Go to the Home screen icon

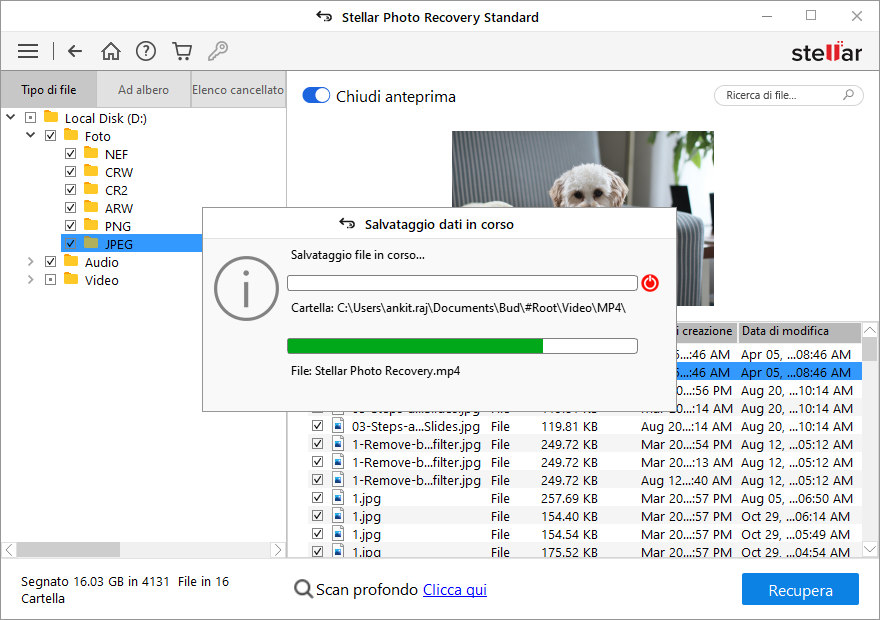click(111, 51)
